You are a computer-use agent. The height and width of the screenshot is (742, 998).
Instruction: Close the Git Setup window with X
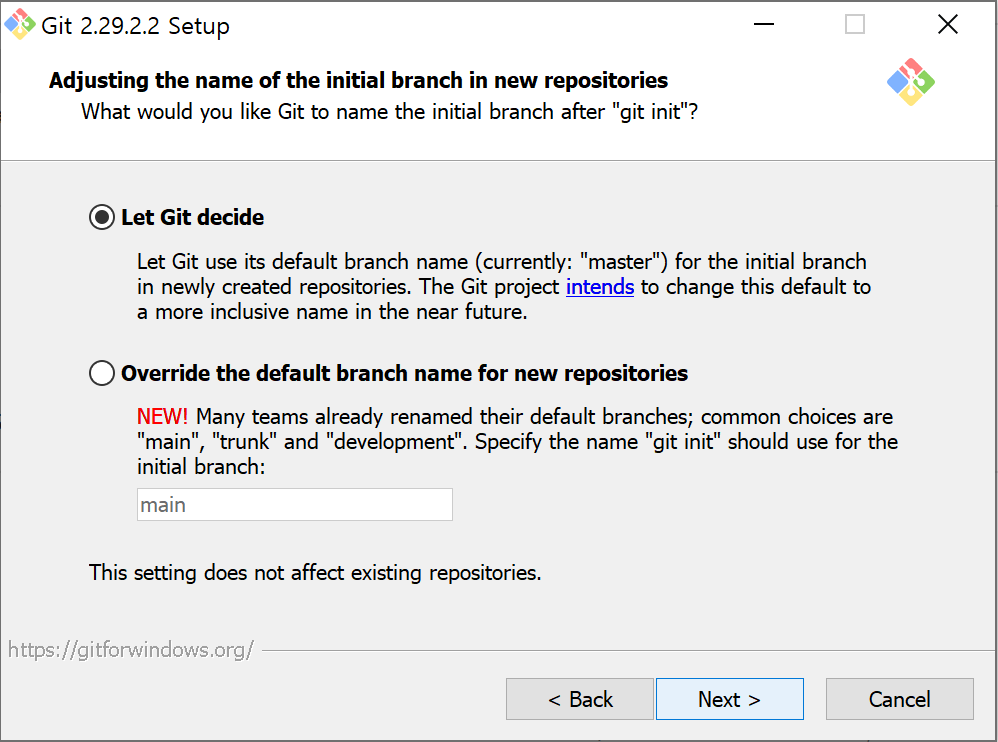(948, 24)
